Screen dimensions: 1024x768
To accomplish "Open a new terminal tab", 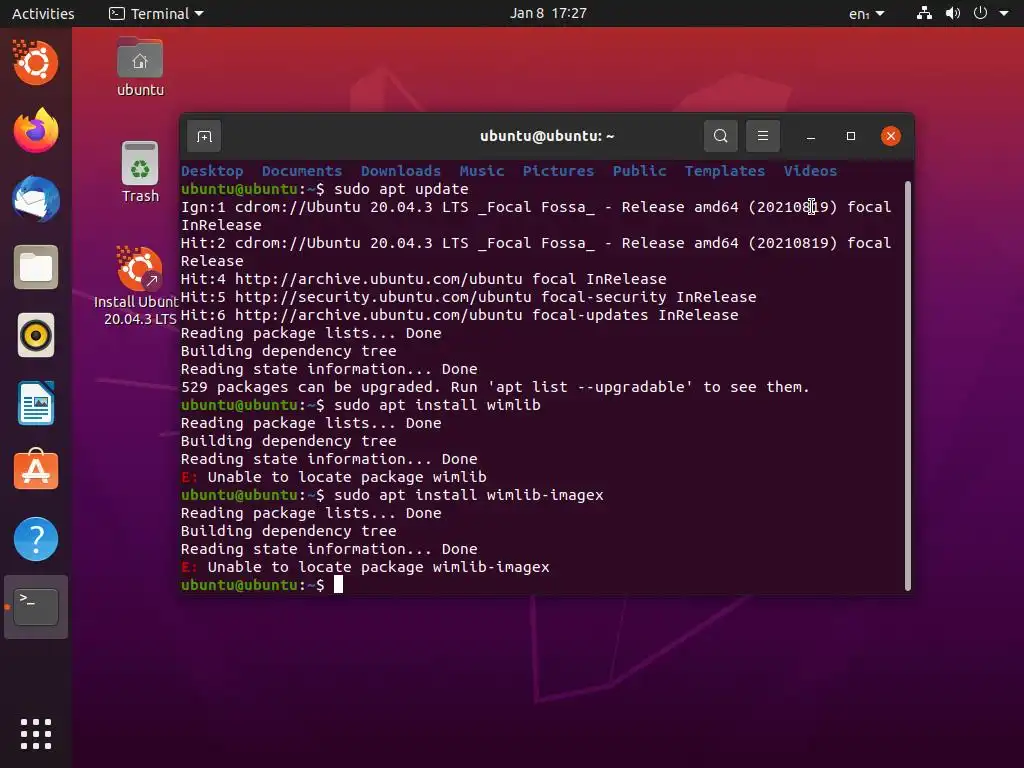I will click(x=204, y=136).
